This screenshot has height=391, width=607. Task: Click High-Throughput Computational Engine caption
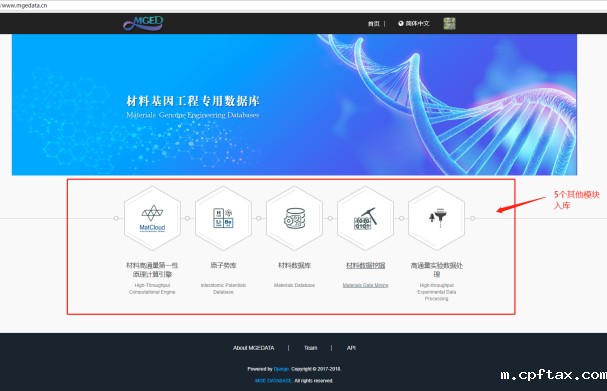coord(152,288)
